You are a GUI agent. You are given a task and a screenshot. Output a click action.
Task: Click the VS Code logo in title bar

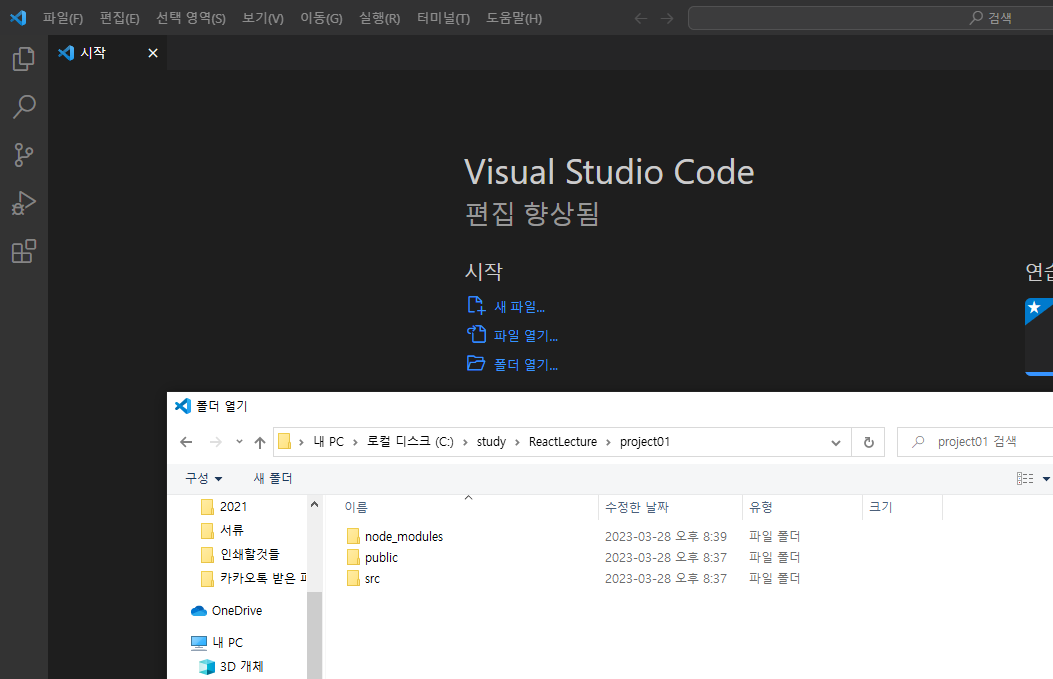point(18,17)
